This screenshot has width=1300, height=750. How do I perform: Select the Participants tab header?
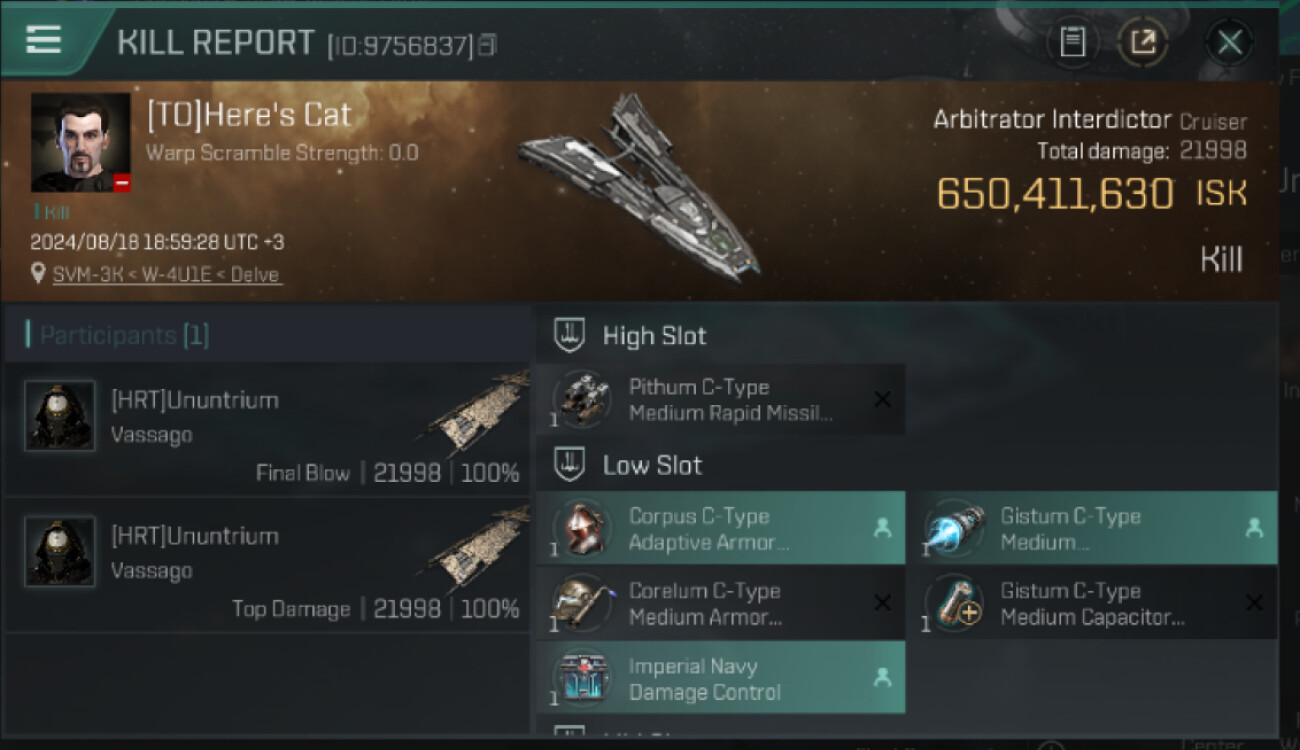point(118,335)
